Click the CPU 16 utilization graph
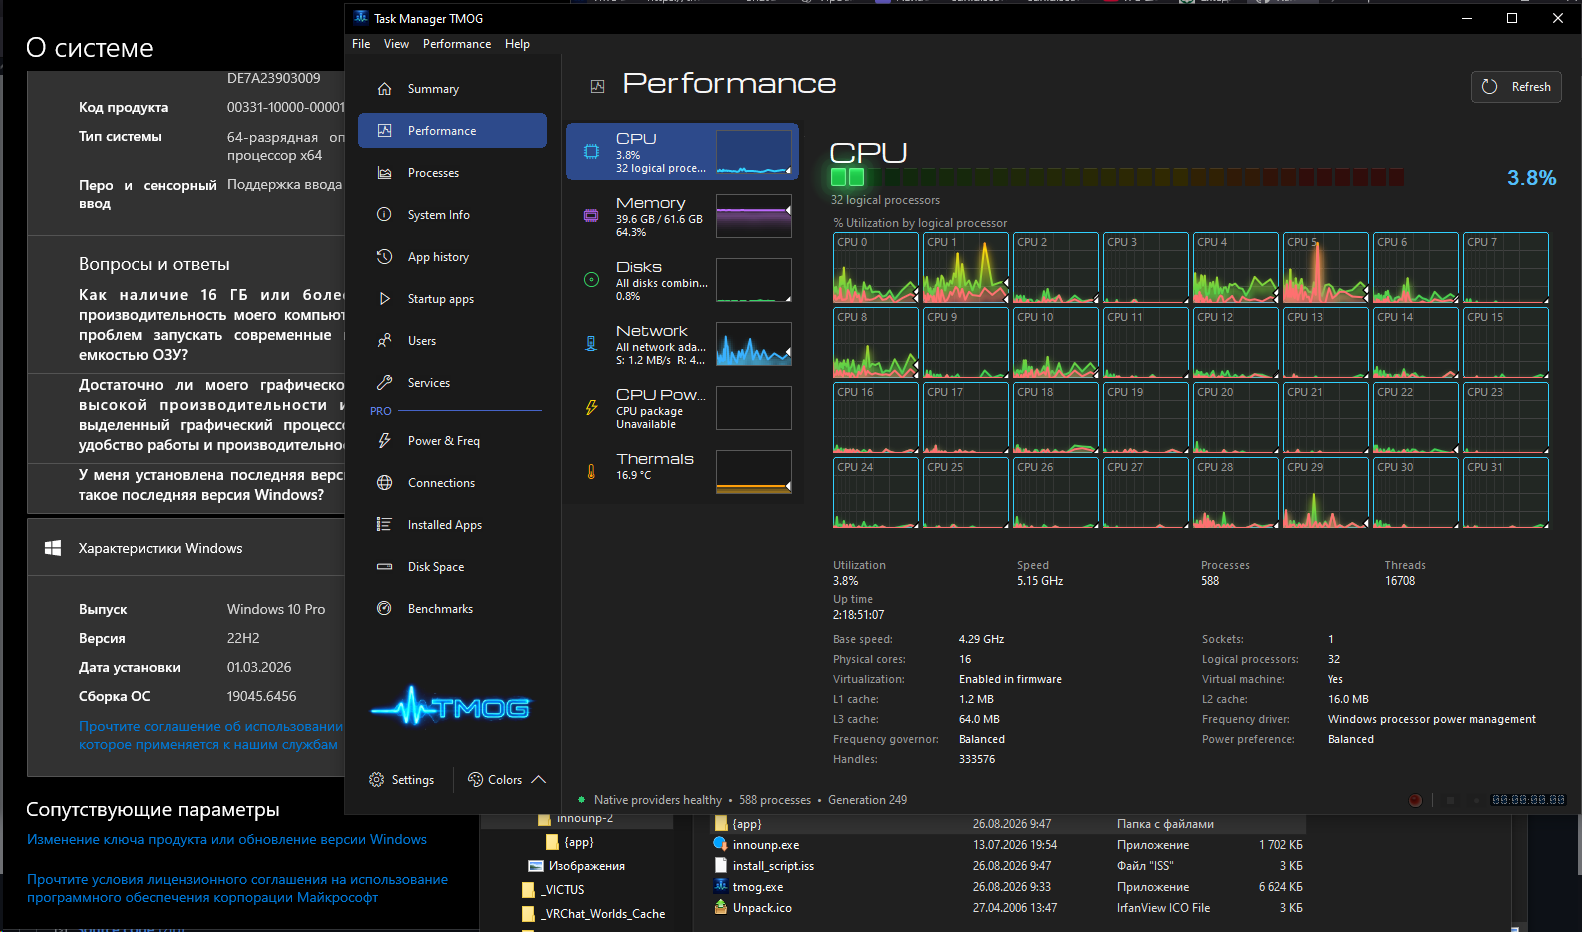This screenshot has width=1582, height=932. [x=876, y=418]
